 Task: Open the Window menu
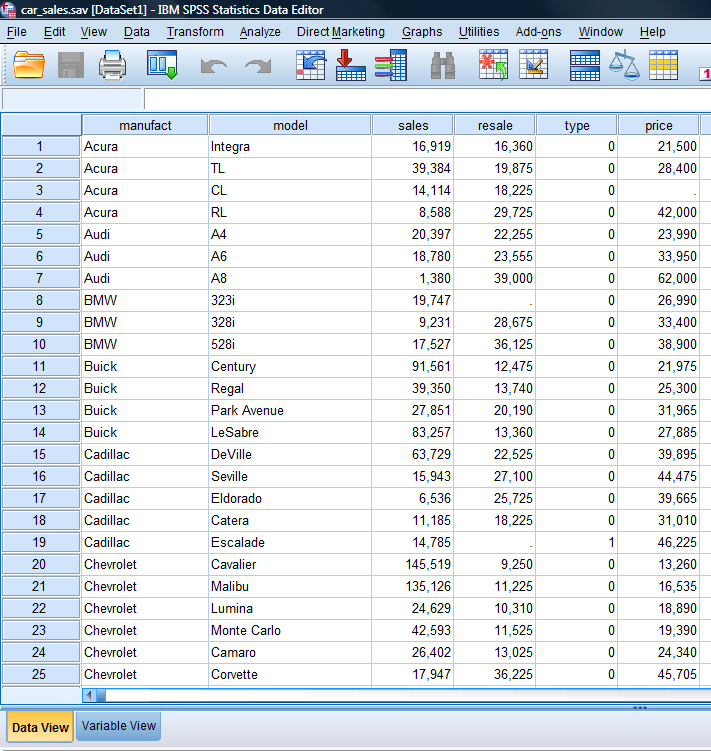click(601, 32)
